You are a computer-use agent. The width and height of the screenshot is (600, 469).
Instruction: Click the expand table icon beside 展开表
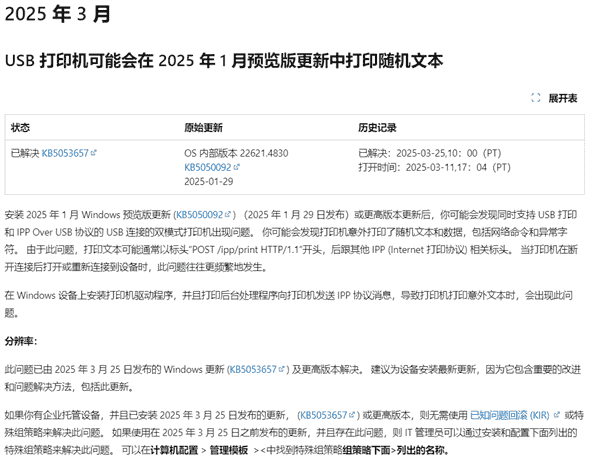[x=536, y=98]
